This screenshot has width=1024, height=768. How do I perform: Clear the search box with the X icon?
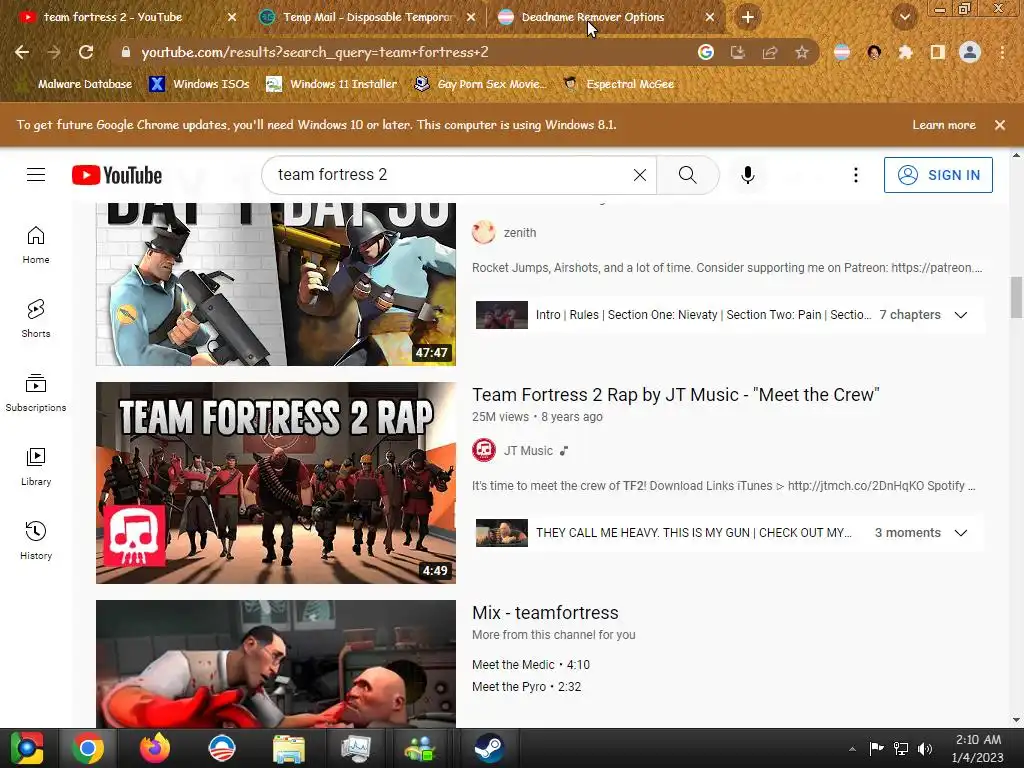(x=640, y=175)
